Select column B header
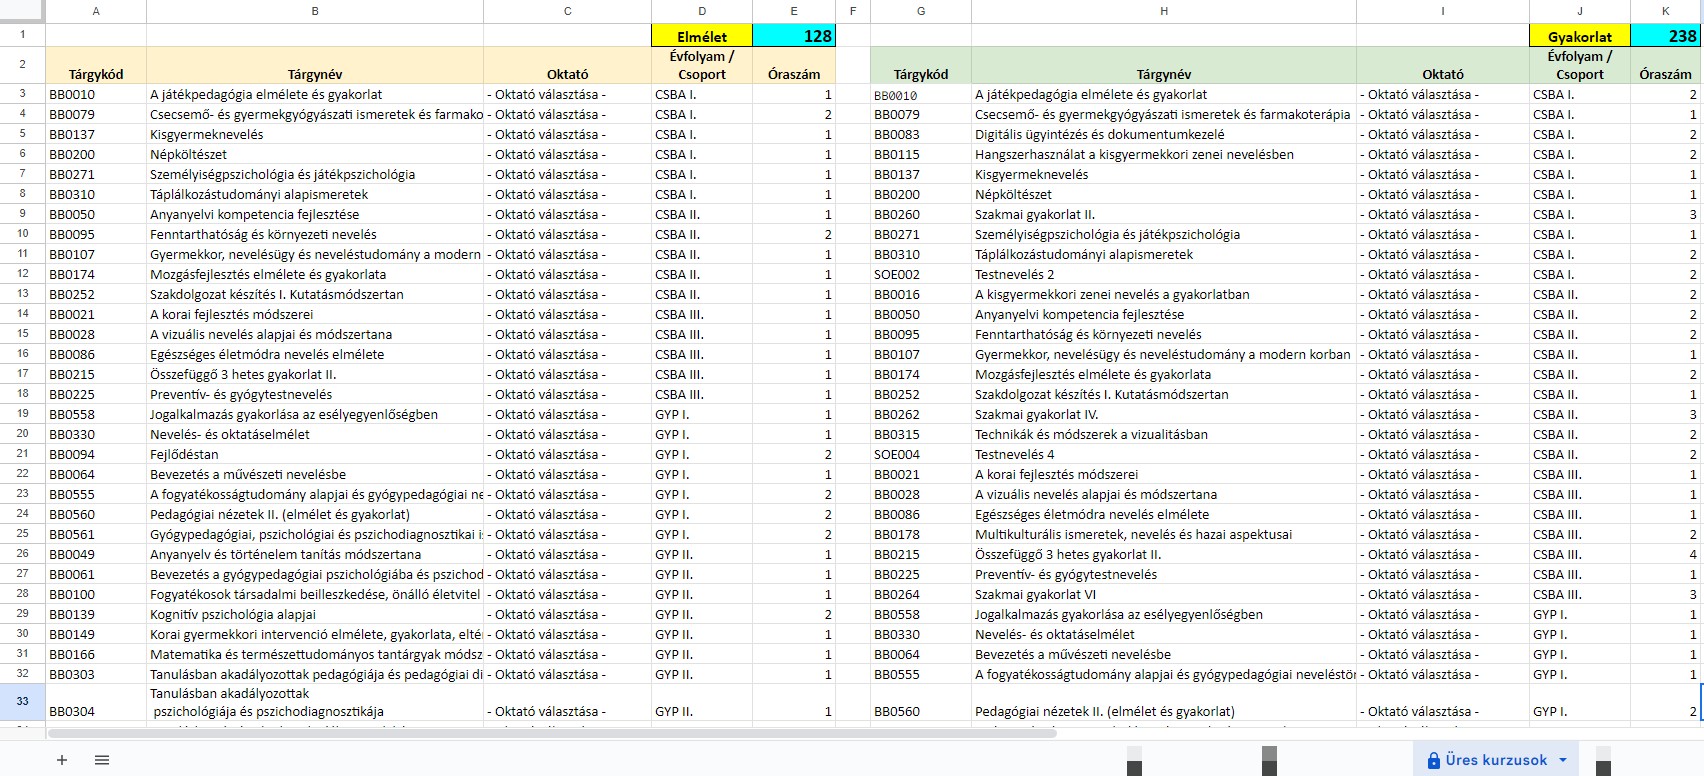The width and height of the screenshot is (1704, 776). pyautogui.click(x=315, y=11)
